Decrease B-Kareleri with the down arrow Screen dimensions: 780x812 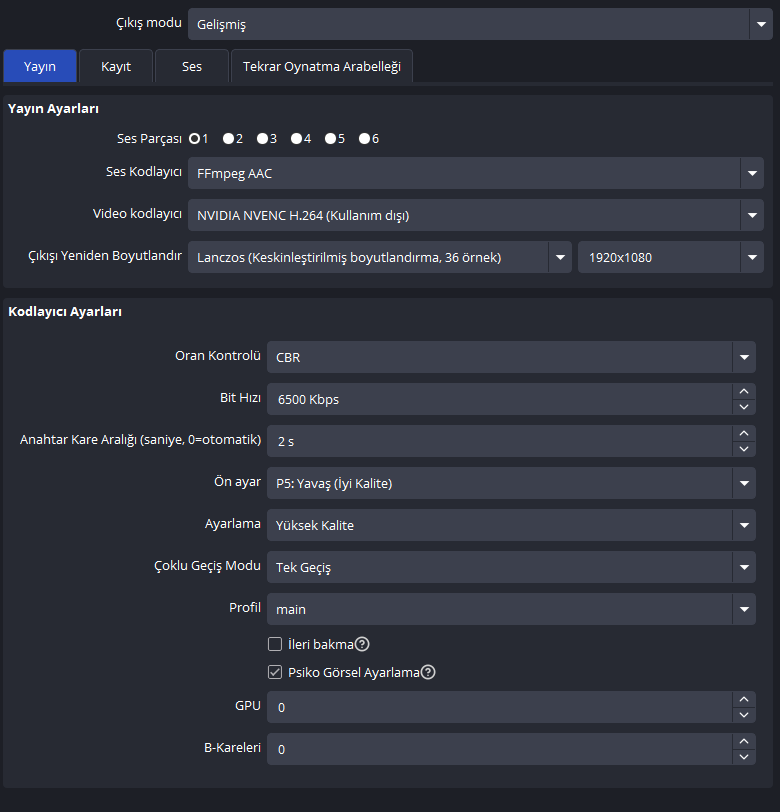click(x=744, y=757)
